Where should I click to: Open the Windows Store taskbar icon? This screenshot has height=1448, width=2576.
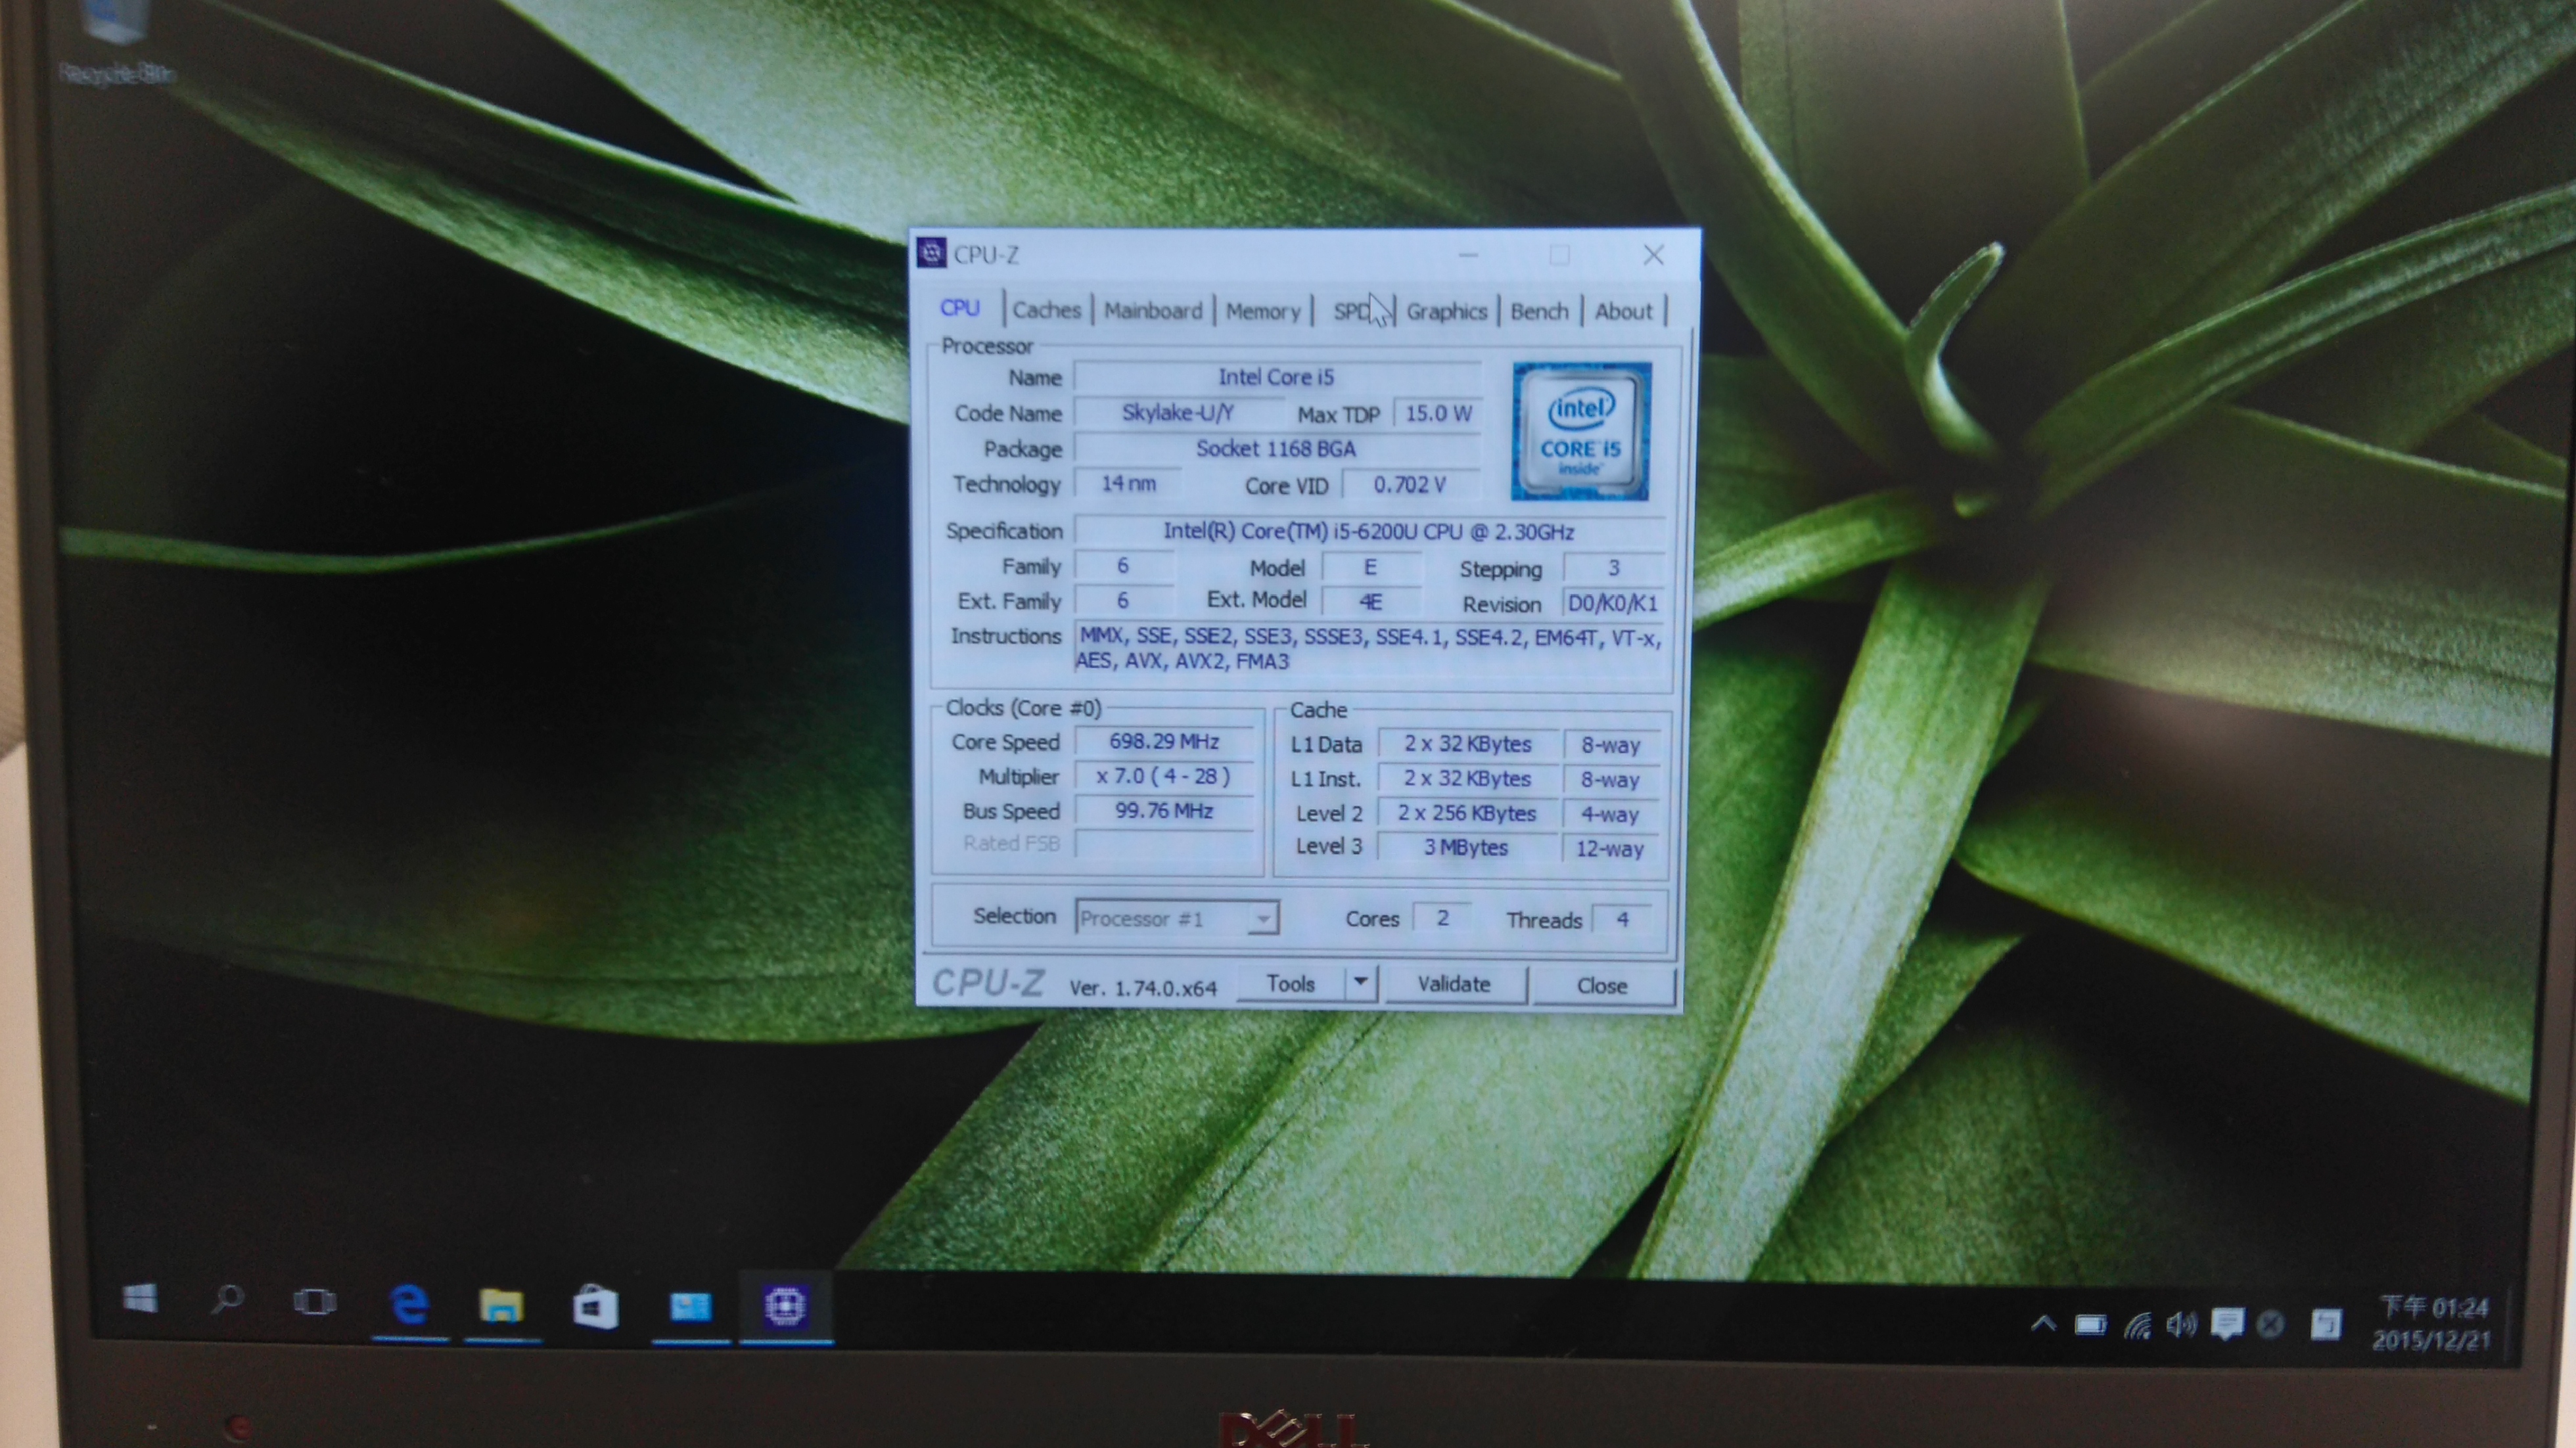(595, 1307)
